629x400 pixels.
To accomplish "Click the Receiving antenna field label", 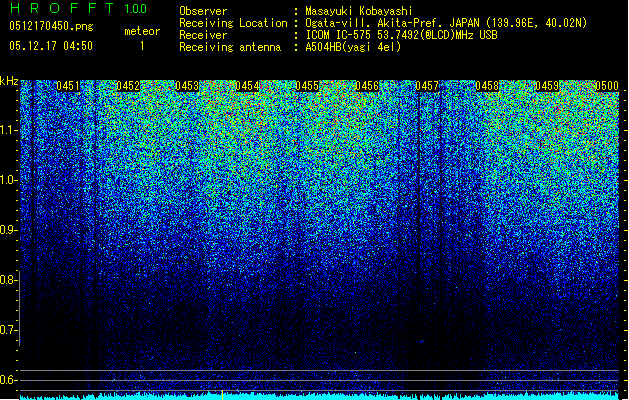I will [230, 47].
